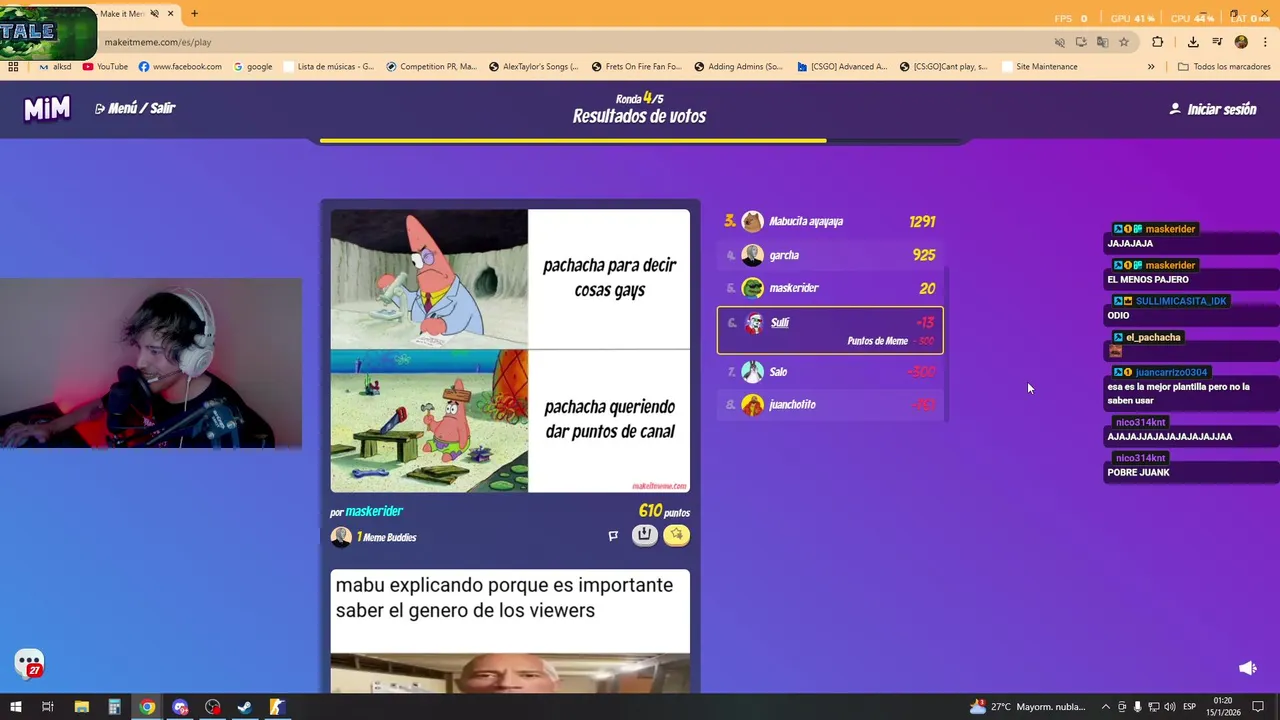The height and width of the screenshot is (720, 1280).
Task: Favorite meme with yellow star button
Action: (677, 535)
